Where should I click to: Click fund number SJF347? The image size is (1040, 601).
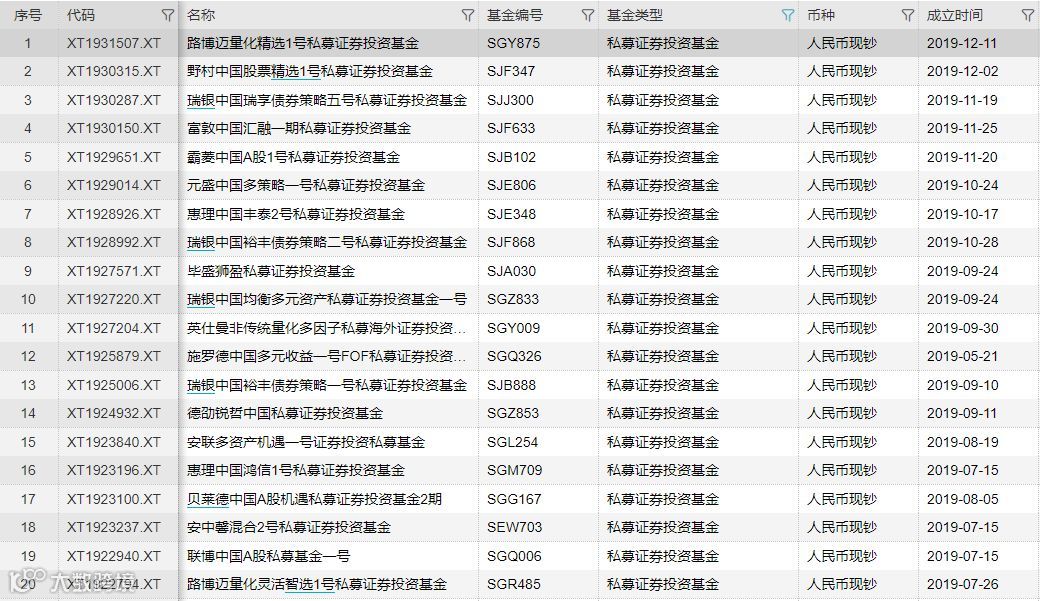[511, 71]
